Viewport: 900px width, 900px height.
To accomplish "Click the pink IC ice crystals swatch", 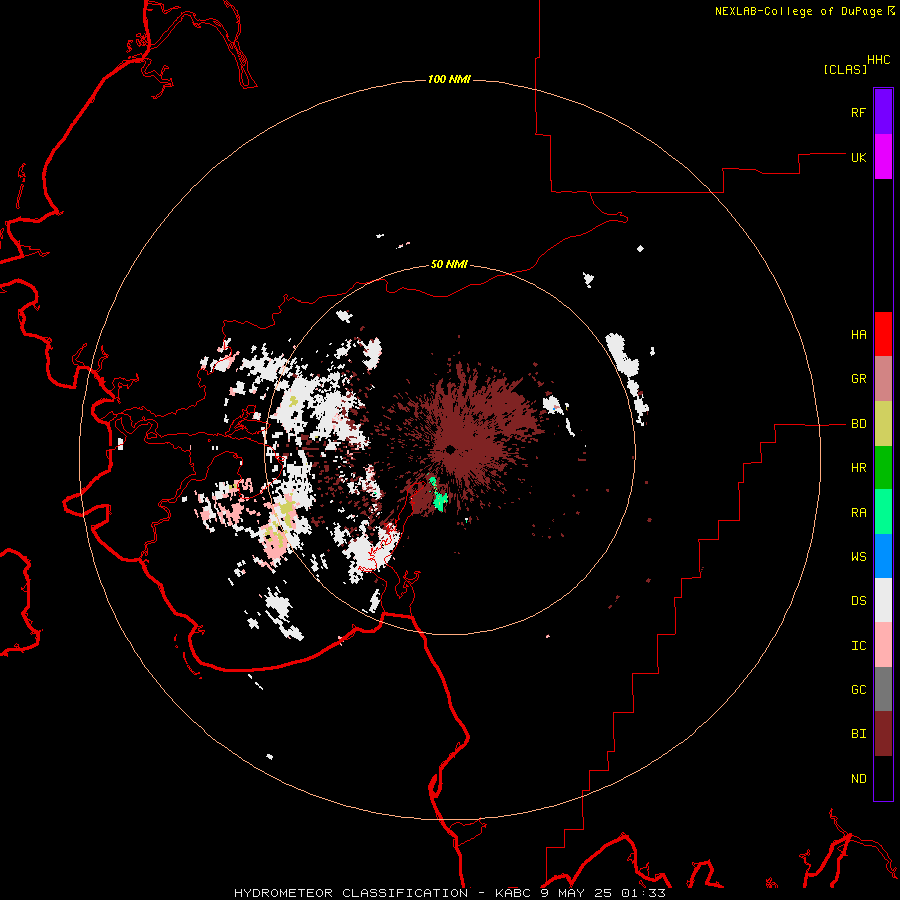I will (x=883, y=645).
